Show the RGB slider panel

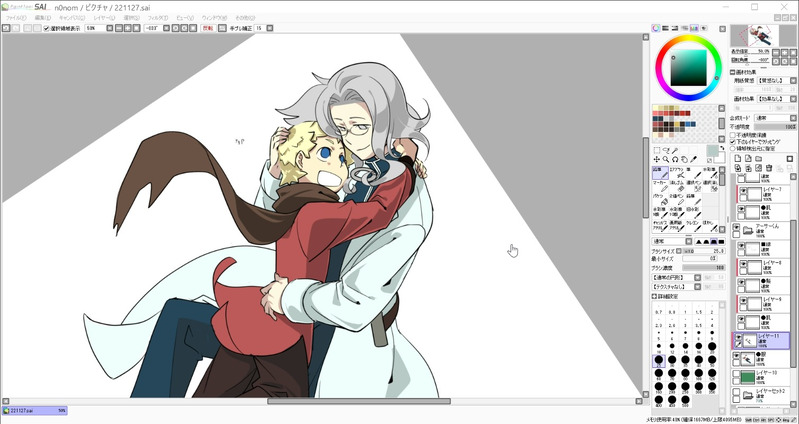coord(665,28)
